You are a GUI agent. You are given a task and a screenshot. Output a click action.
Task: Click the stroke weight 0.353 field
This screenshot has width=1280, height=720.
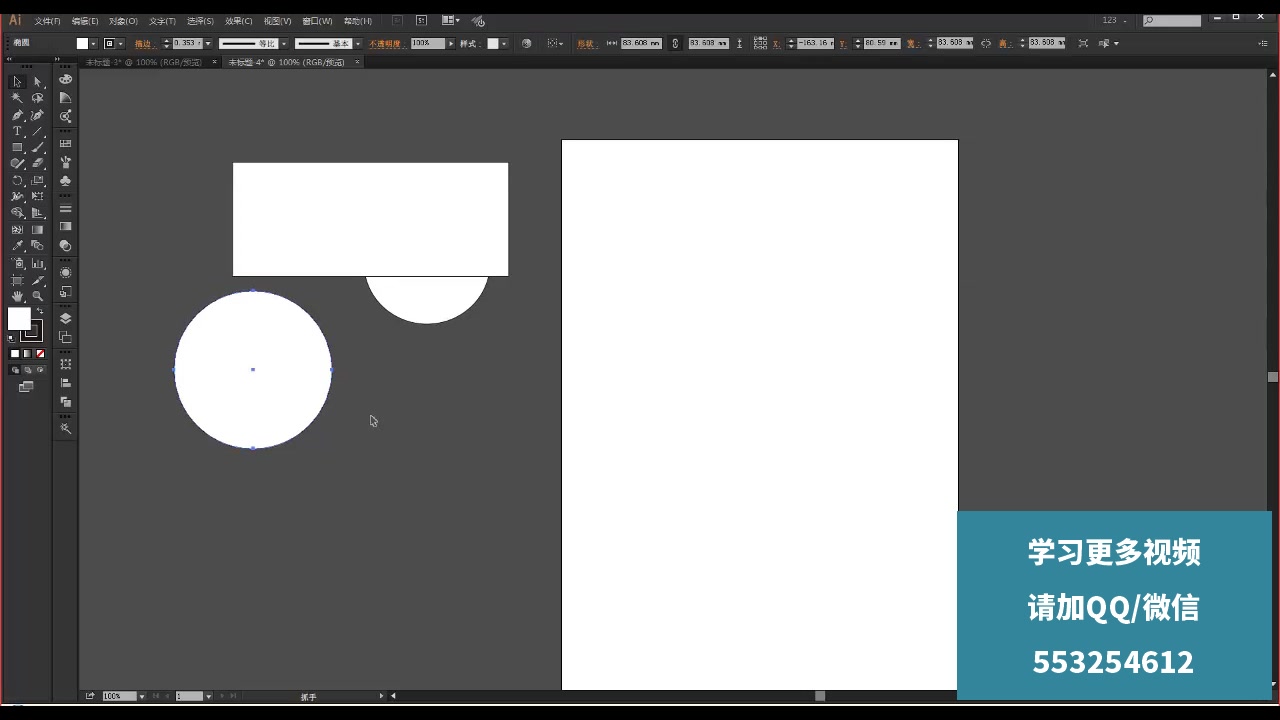pyautogui.click(x=188, y=43)
